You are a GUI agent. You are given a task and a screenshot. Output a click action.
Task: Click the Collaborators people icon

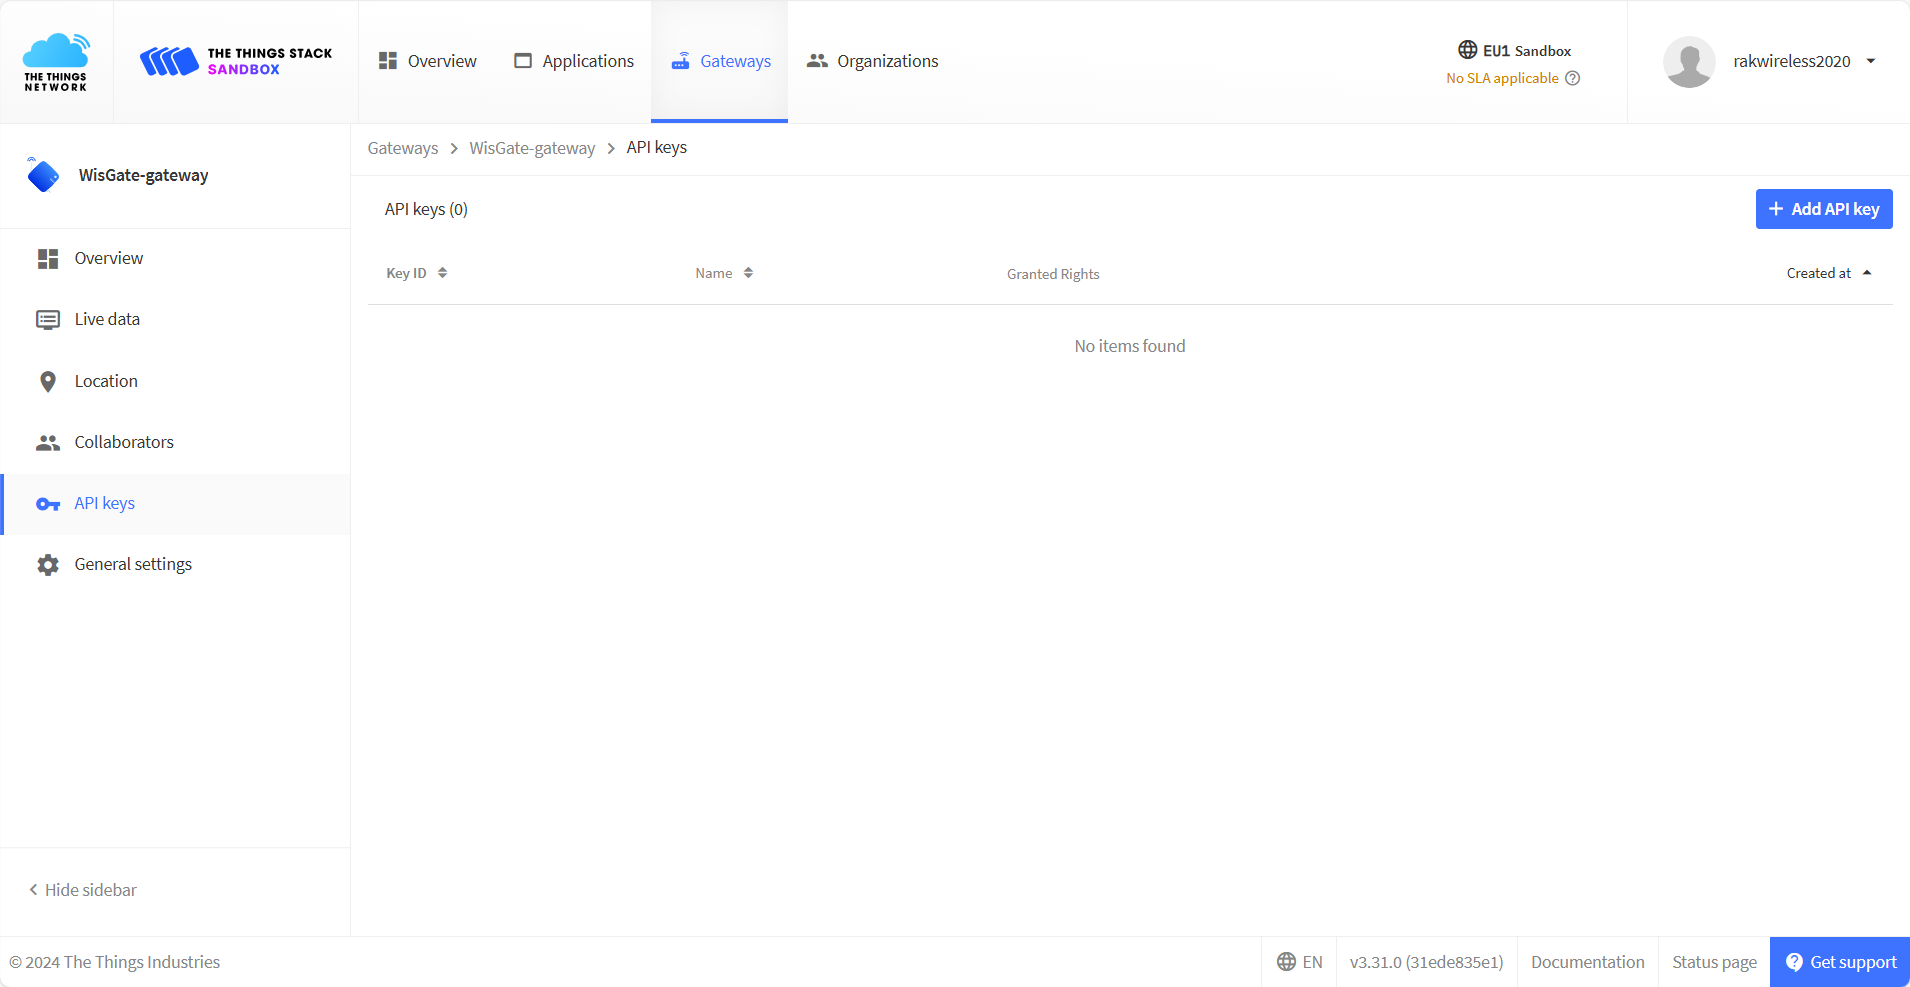pyautogui.click(x=48, y=443)
